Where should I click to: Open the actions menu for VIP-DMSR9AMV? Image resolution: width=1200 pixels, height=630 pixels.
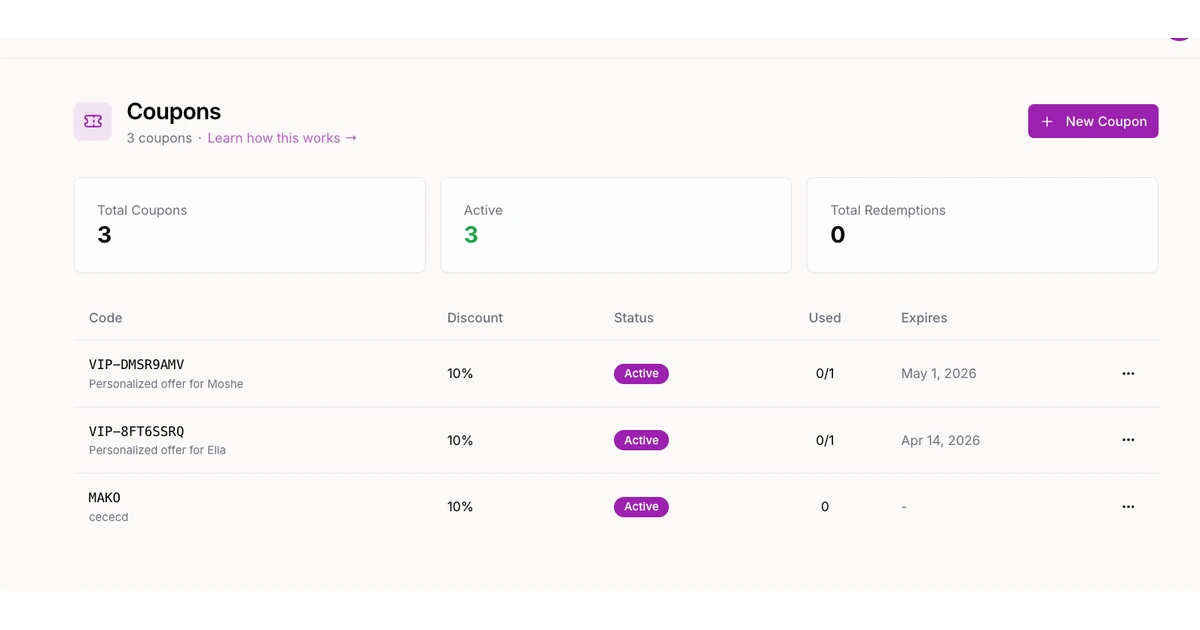(1128, 373)
